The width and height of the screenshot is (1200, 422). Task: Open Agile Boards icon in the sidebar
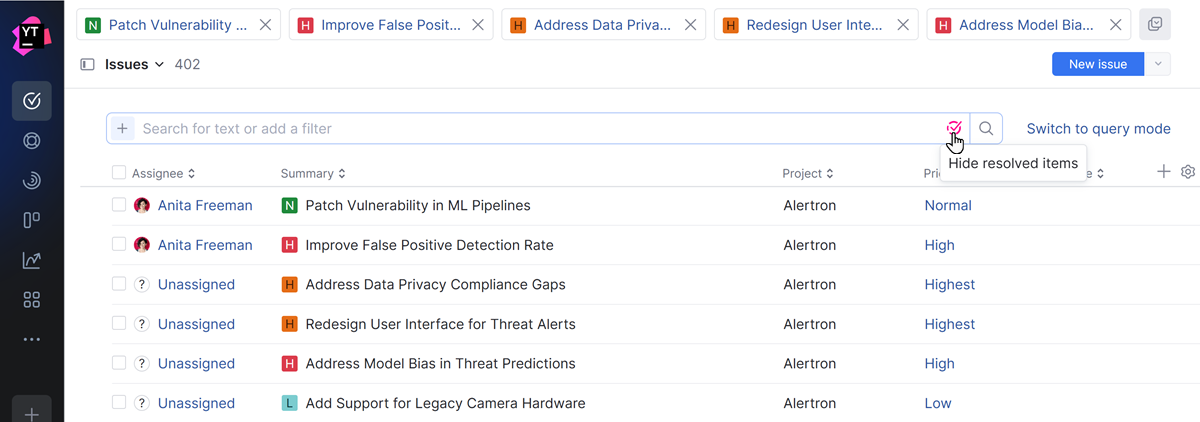coord(32,221)
